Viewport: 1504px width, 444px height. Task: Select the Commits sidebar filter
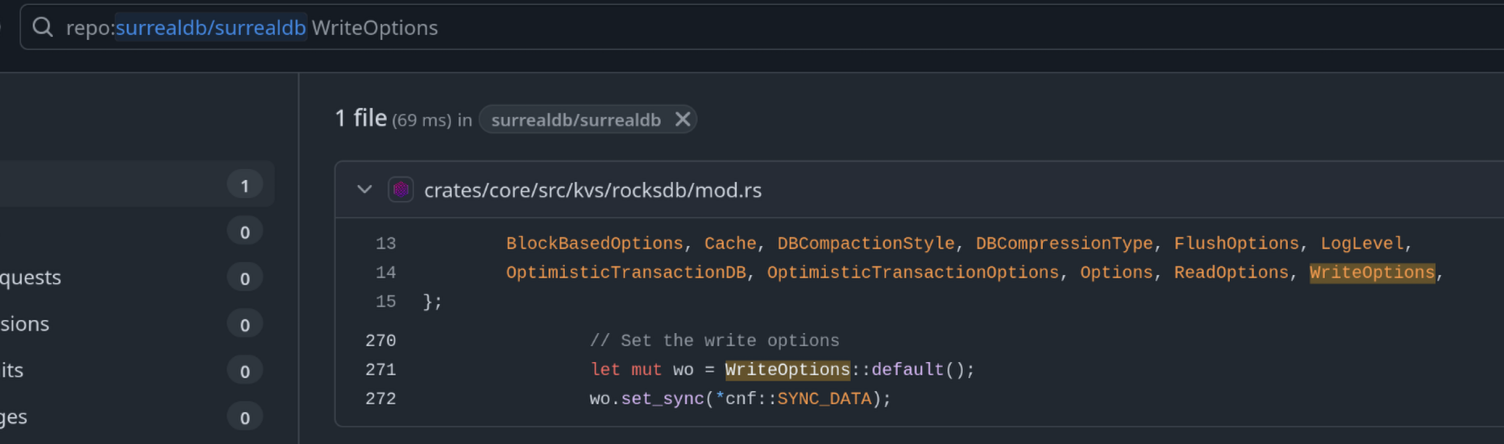coord(137,370)
